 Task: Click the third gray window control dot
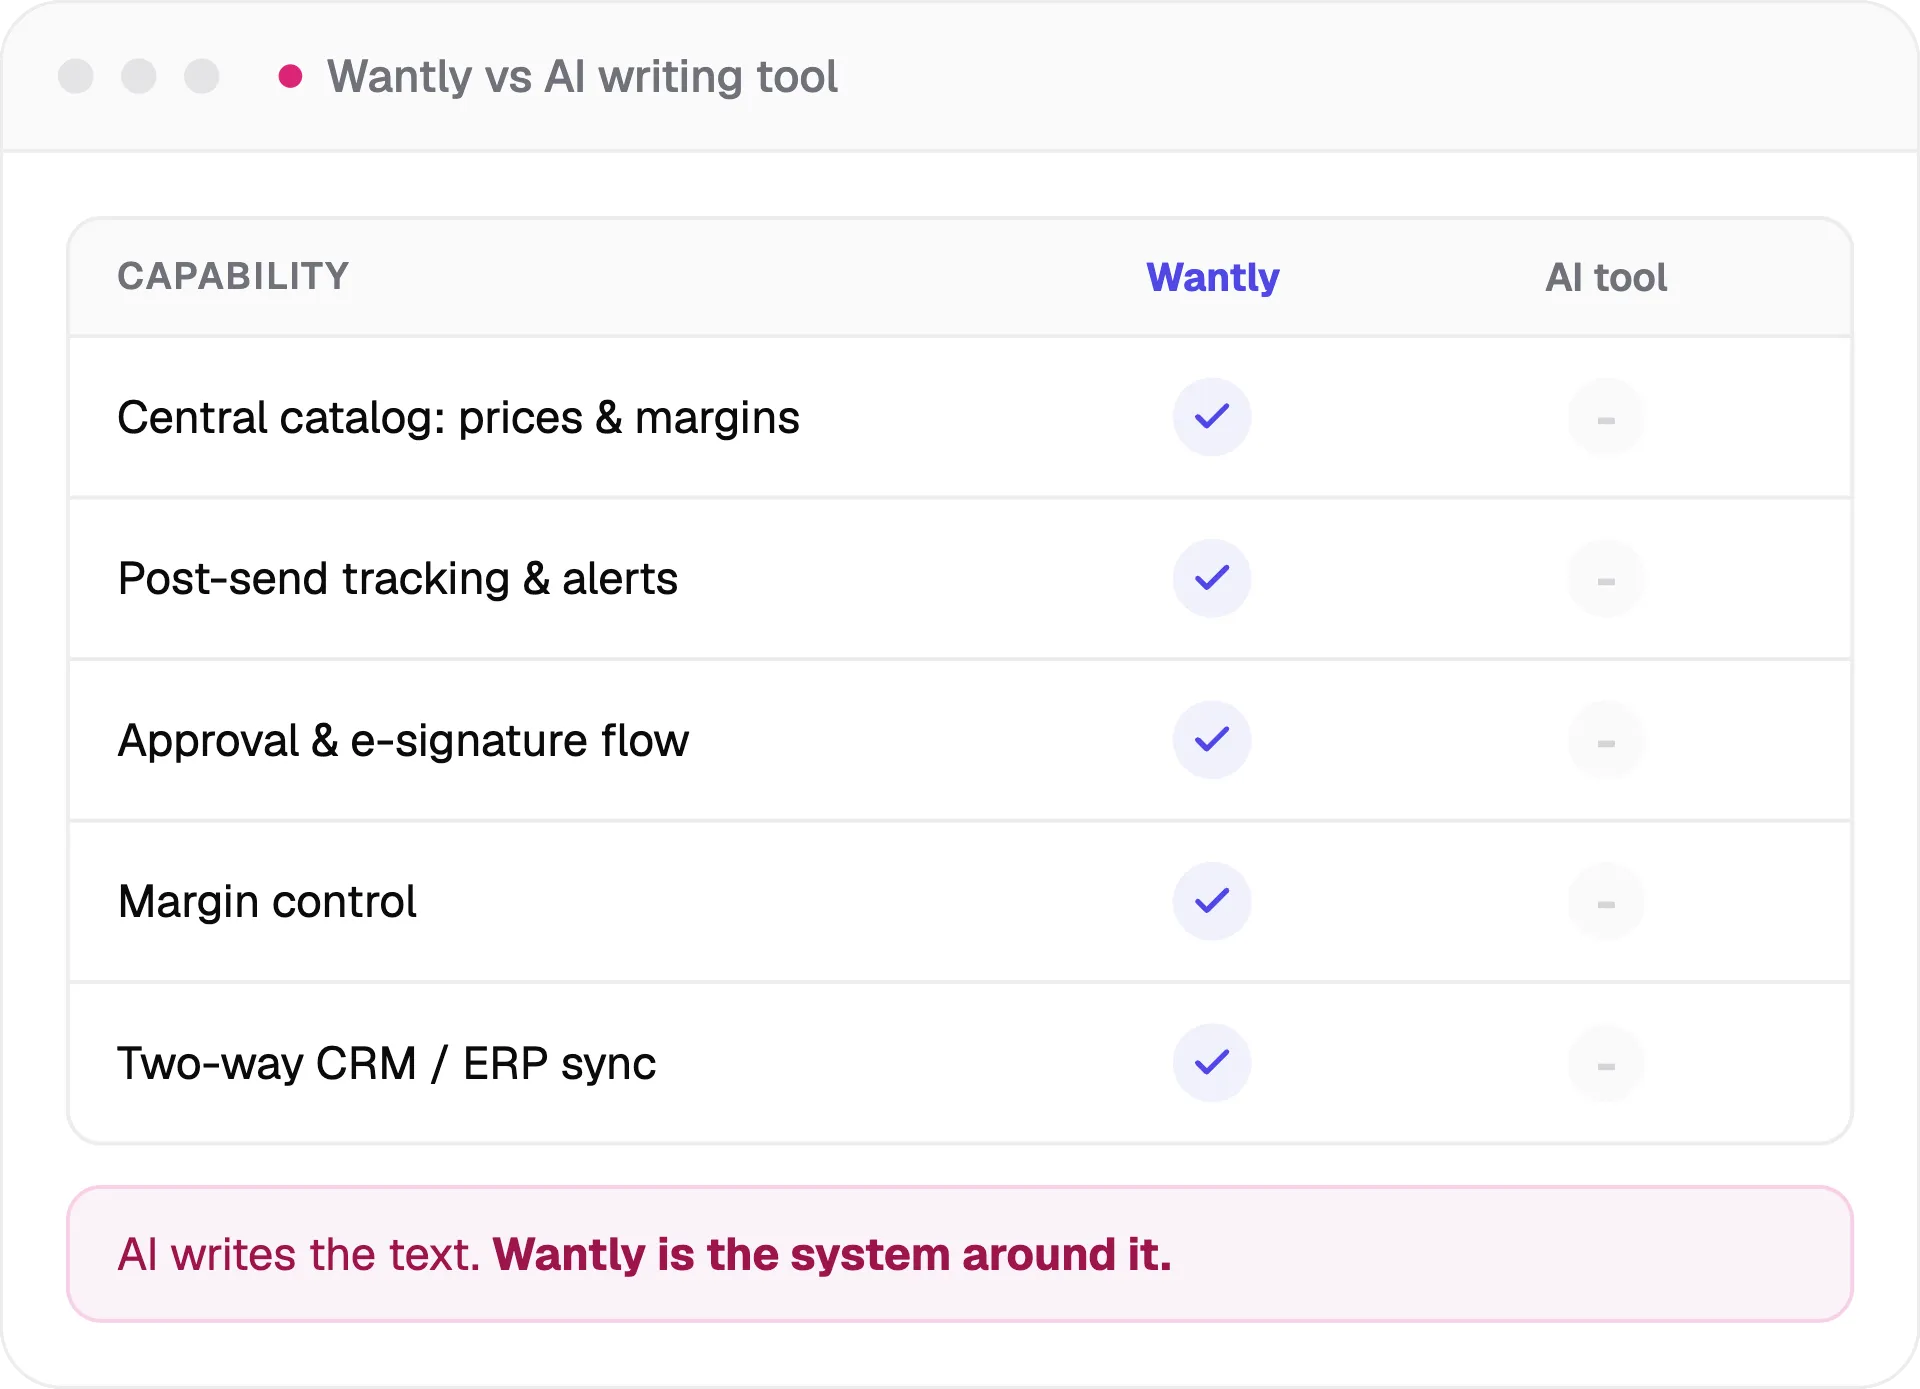pyautogui.click(x=202, y=76)
